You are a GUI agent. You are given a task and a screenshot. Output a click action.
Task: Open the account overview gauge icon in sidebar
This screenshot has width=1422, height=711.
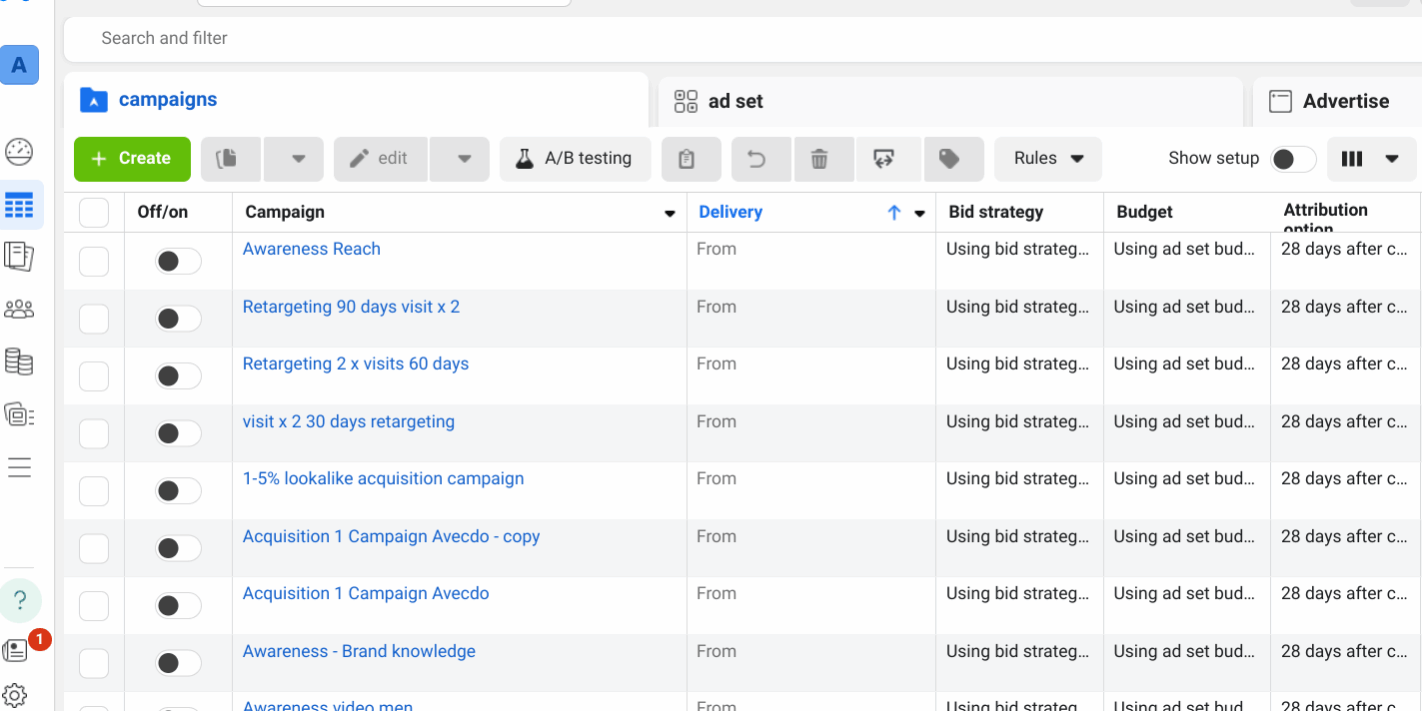pyautogui.click(x=19, y=152)
